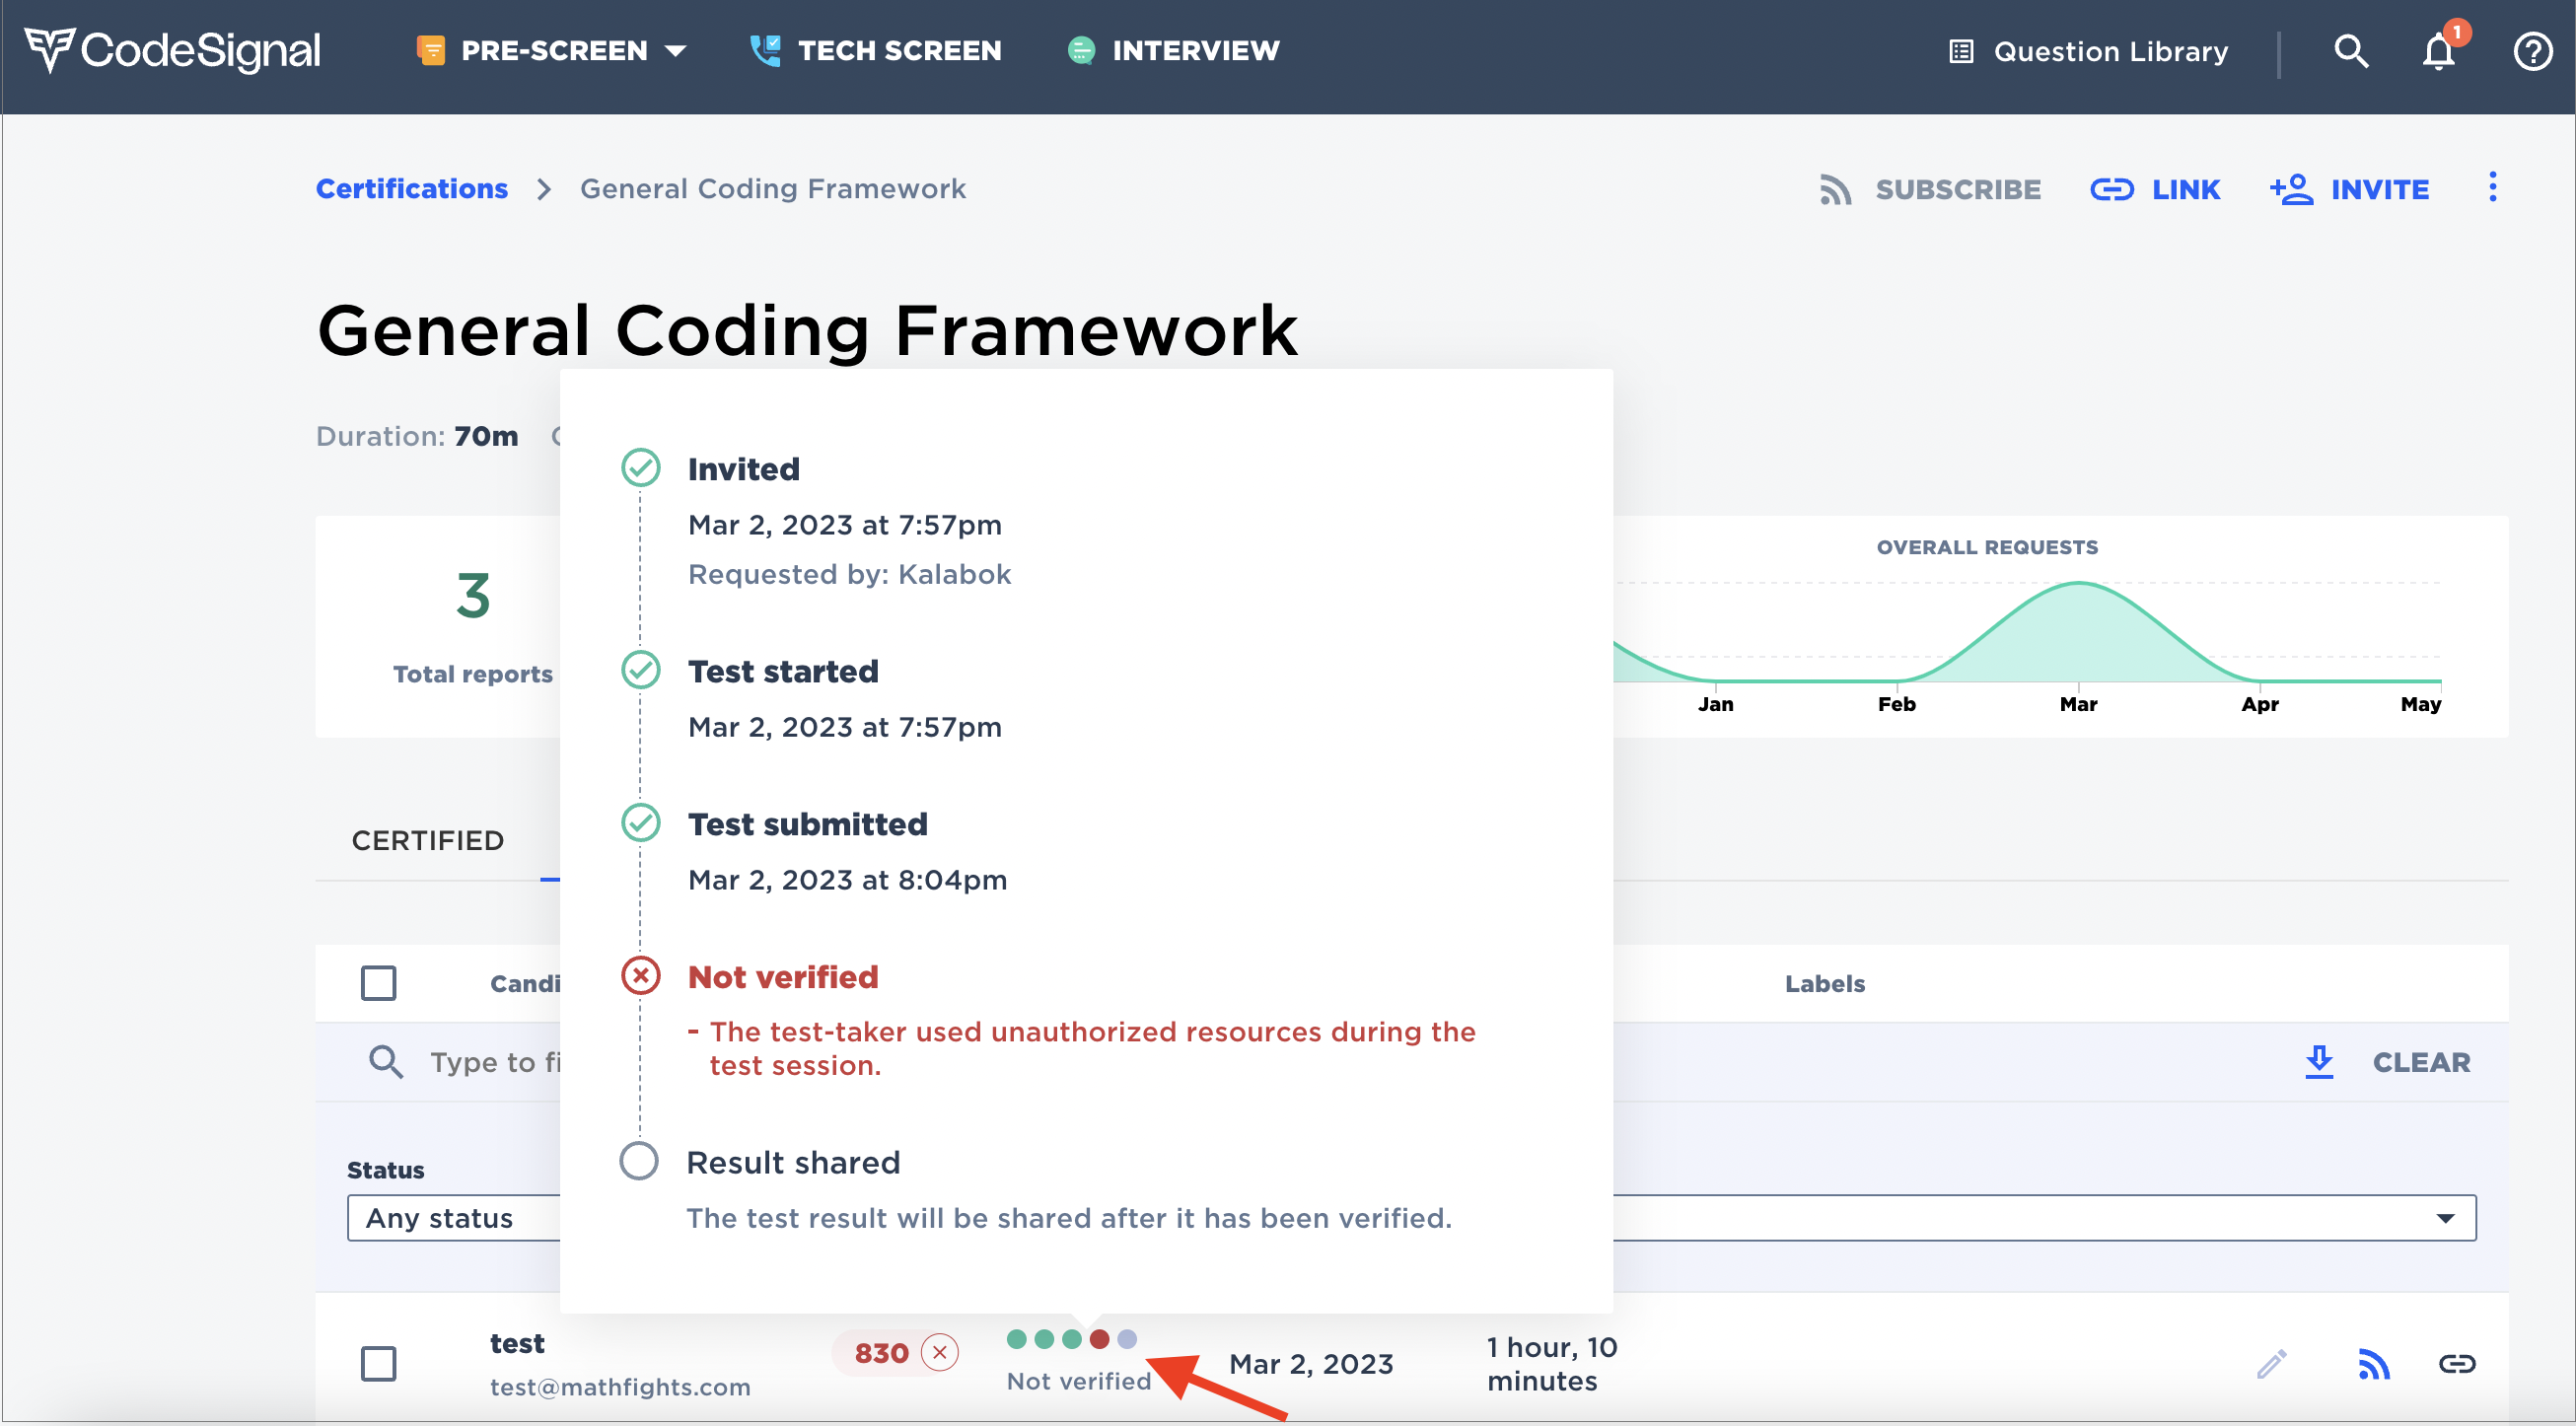Screen dimensions: 2576x1426
Task: Click the download icon beside CLEAR
Action: 2318,1061
